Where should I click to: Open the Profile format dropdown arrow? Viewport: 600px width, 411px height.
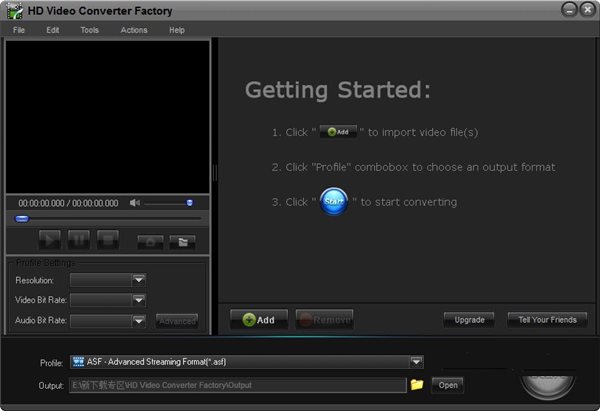pyautogui.click(x=416, y=362)
